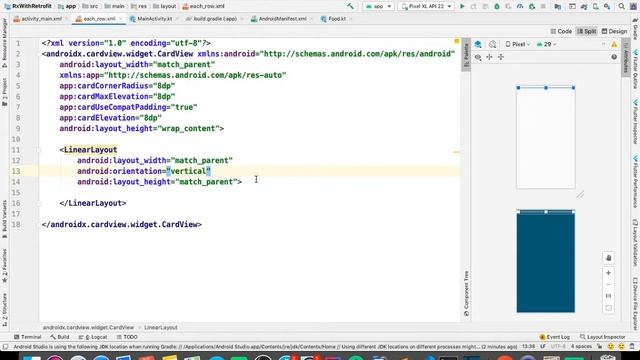Switch to the Food.kt tab
This screenshot has height=360, width=640.
[337, 19]
